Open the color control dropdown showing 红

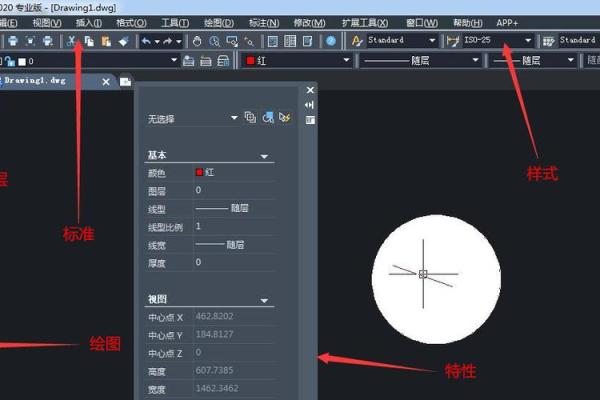pos(346,60)
